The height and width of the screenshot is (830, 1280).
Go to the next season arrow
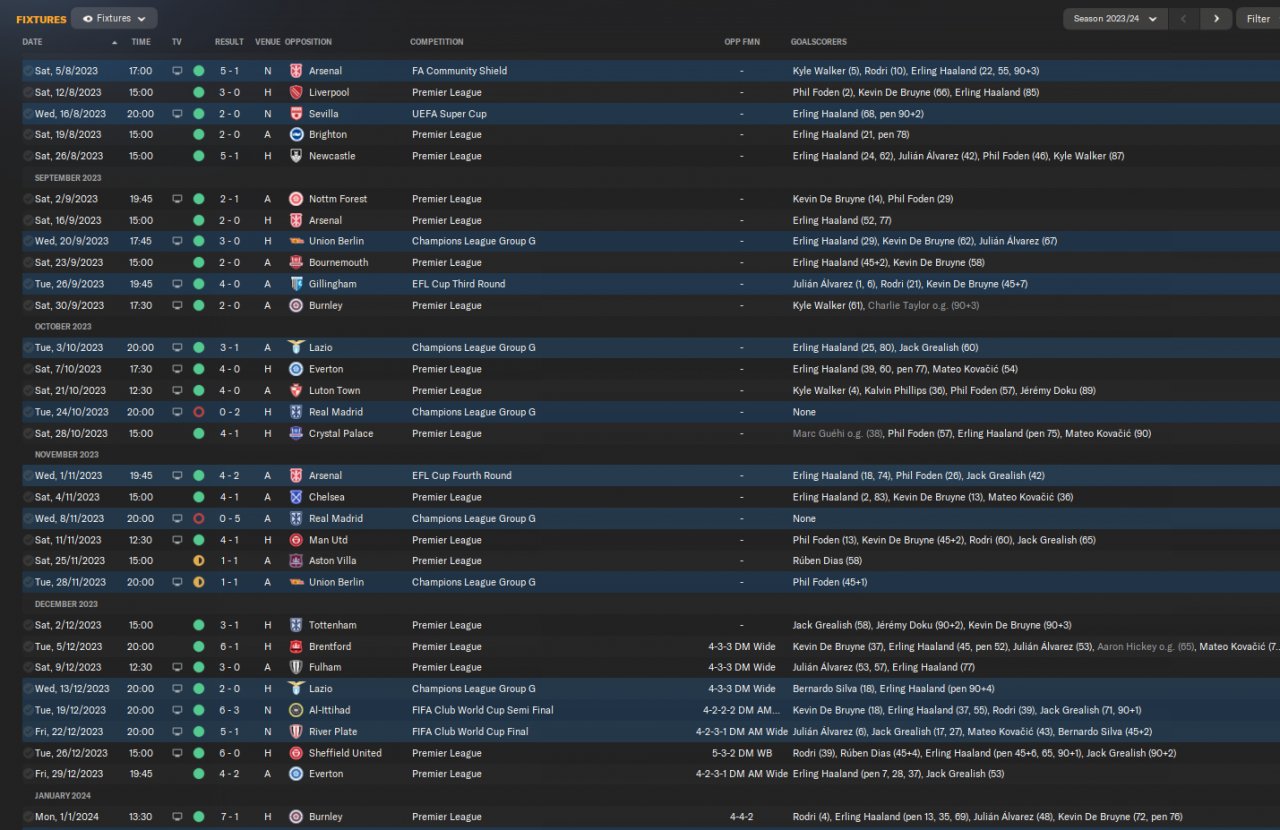pos(1216,18)
